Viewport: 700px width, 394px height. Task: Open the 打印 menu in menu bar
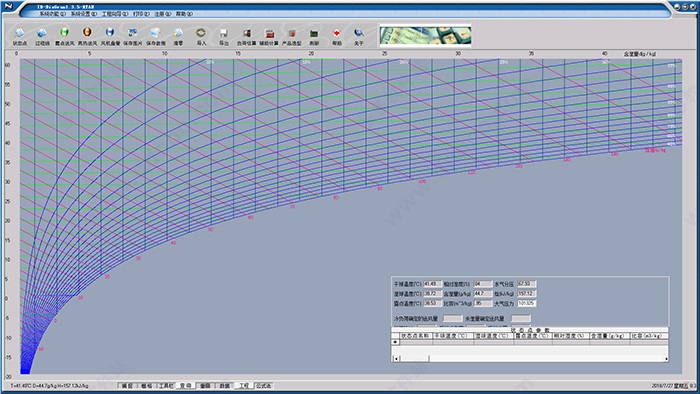click(141, 14)
